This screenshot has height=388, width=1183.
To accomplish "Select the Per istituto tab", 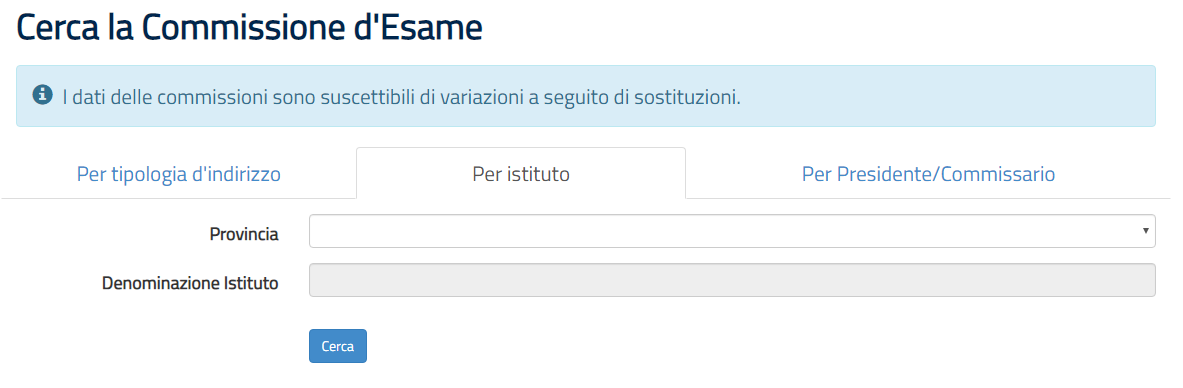I will pos(521,174).
